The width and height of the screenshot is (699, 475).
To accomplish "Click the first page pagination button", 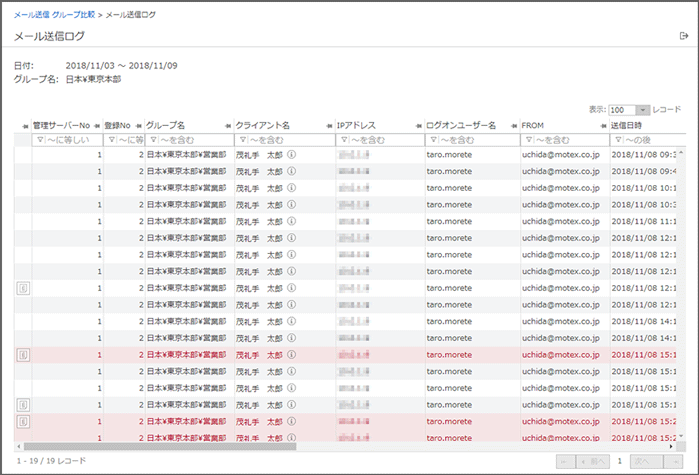I will (x=565, y=462).
